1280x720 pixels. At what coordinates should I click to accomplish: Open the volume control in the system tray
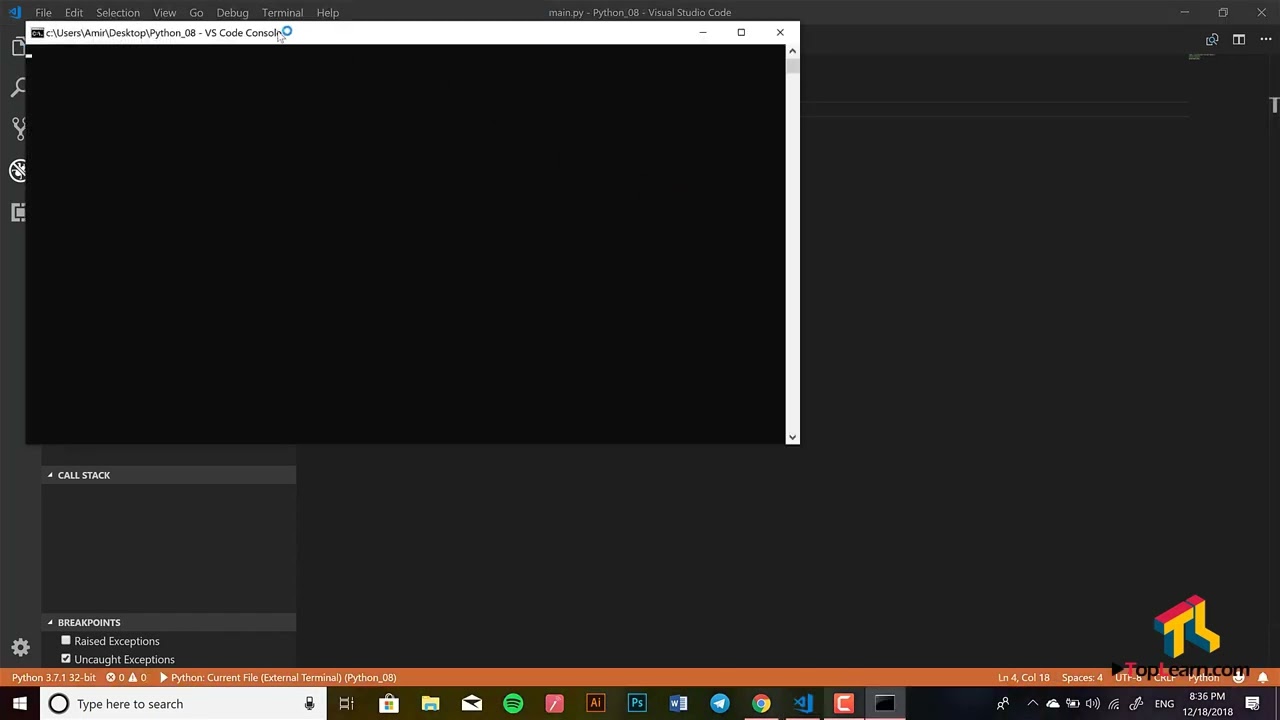pos(1093,704)
